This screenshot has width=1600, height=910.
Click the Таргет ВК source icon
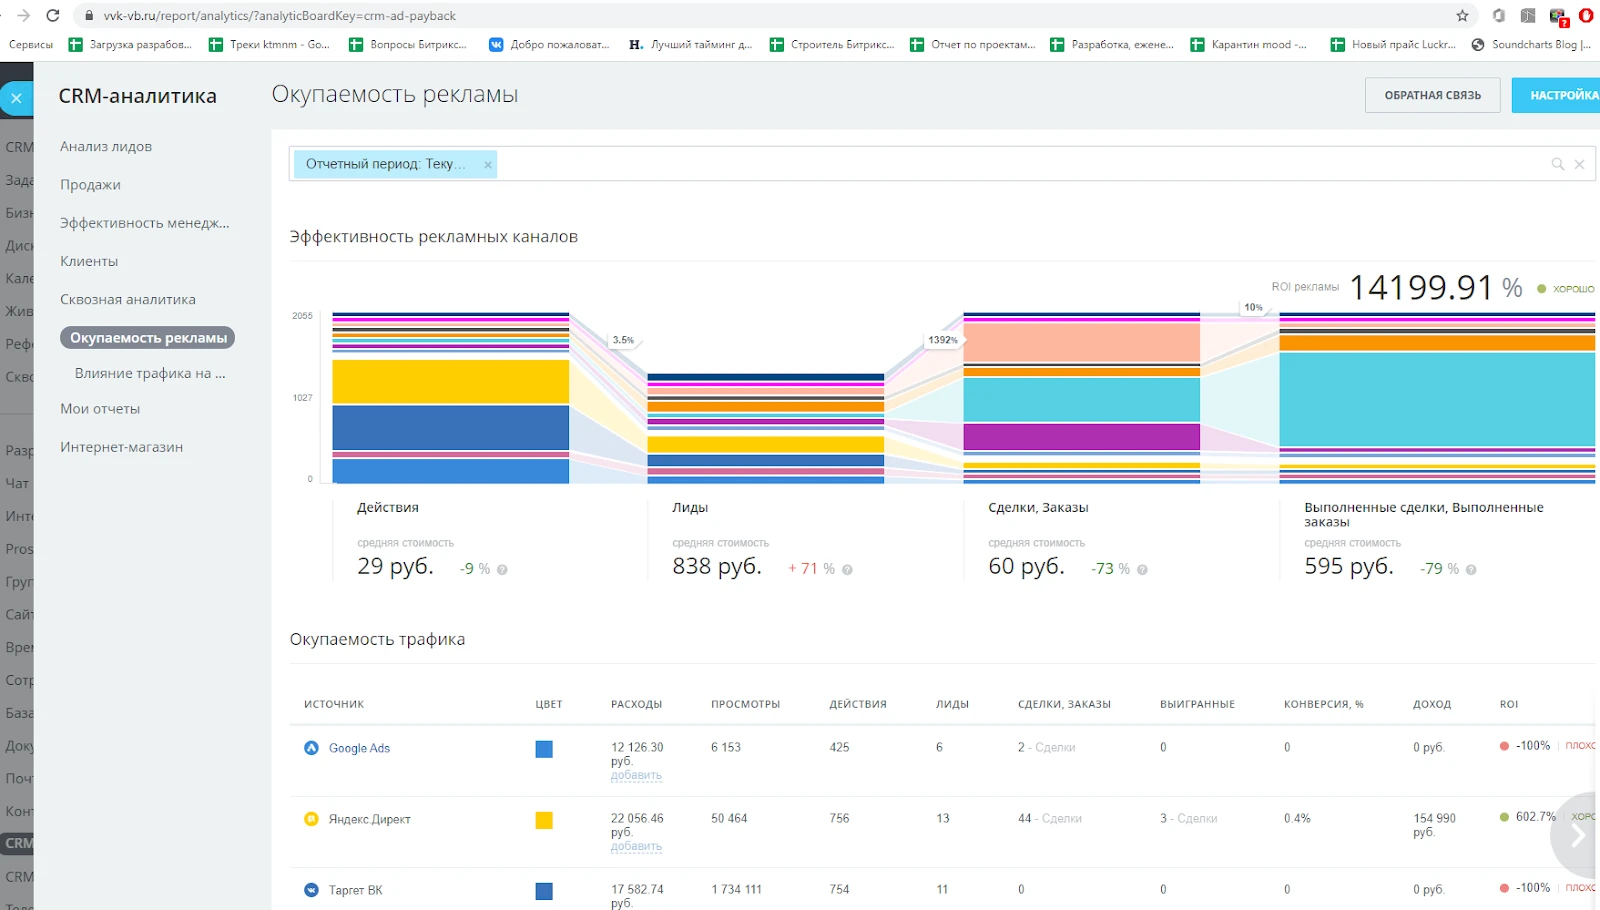[x=311, y=890]
